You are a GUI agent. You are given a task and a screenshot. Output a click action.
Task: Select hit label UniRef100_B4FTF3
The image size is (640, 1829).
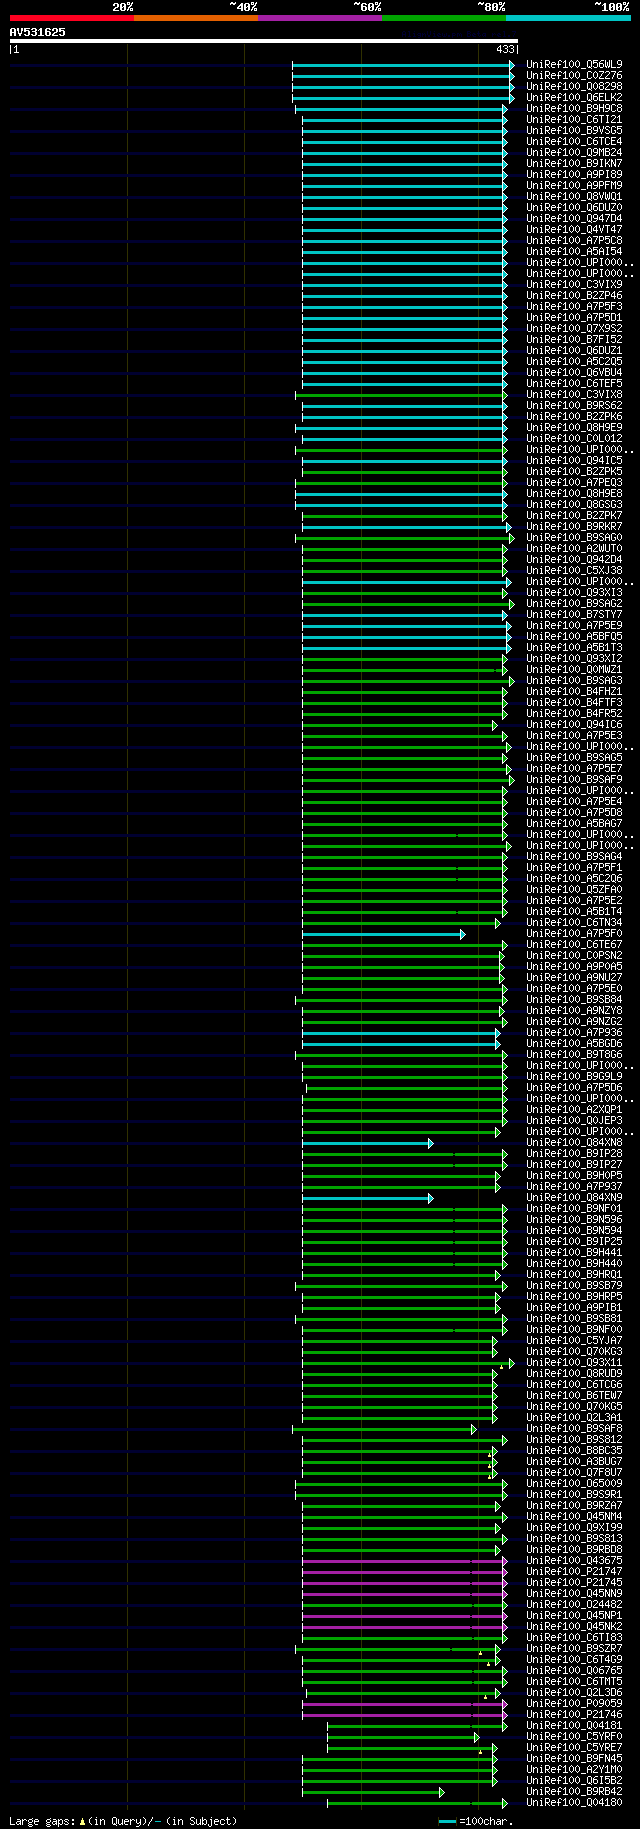click(x=574, y=703)
